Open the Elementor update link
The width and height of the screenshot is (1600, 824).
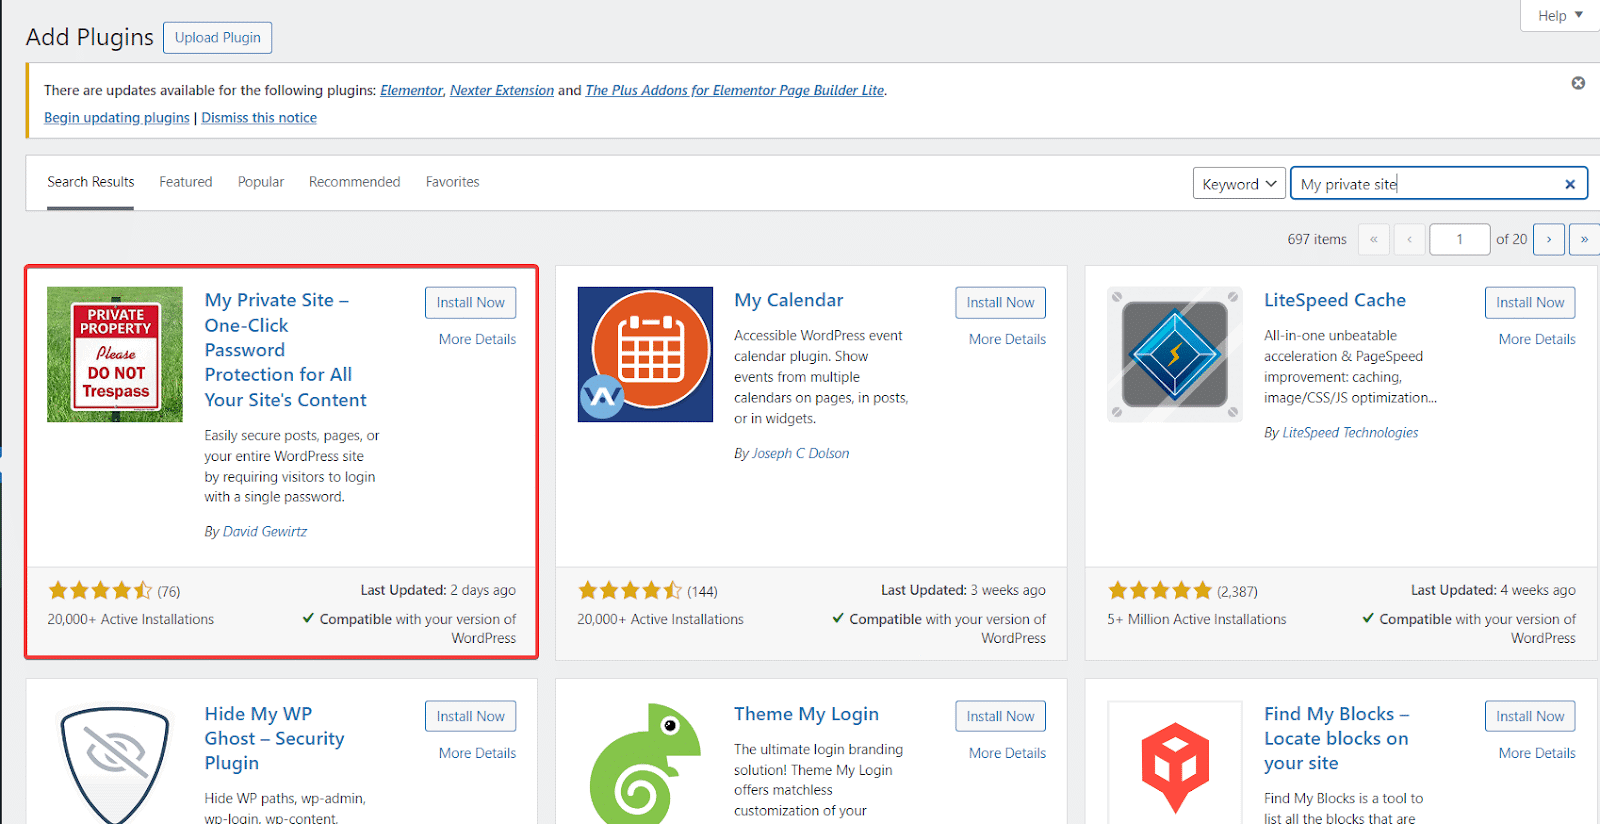[411, 90]
